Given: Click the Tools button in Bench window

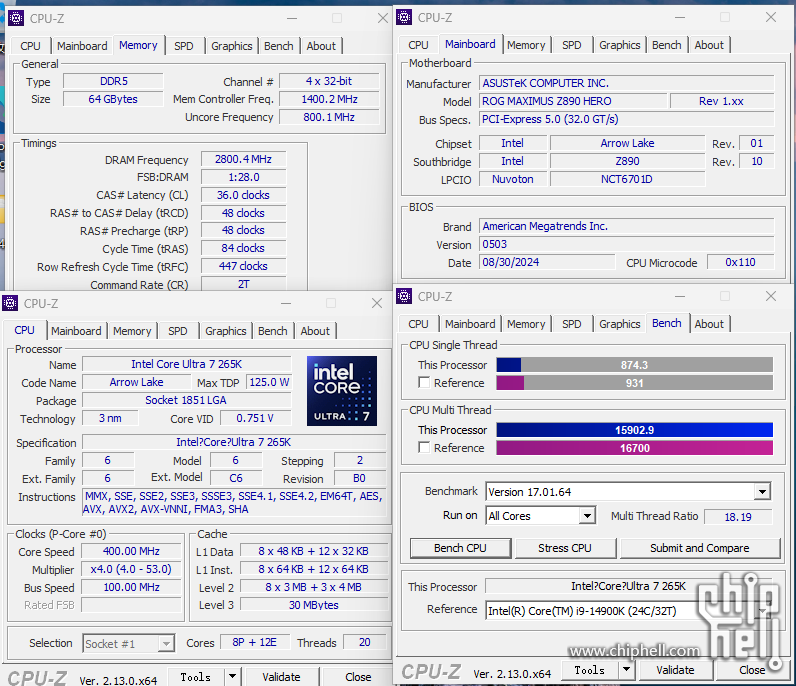Looking at the screenshot, I should [589, 670].
